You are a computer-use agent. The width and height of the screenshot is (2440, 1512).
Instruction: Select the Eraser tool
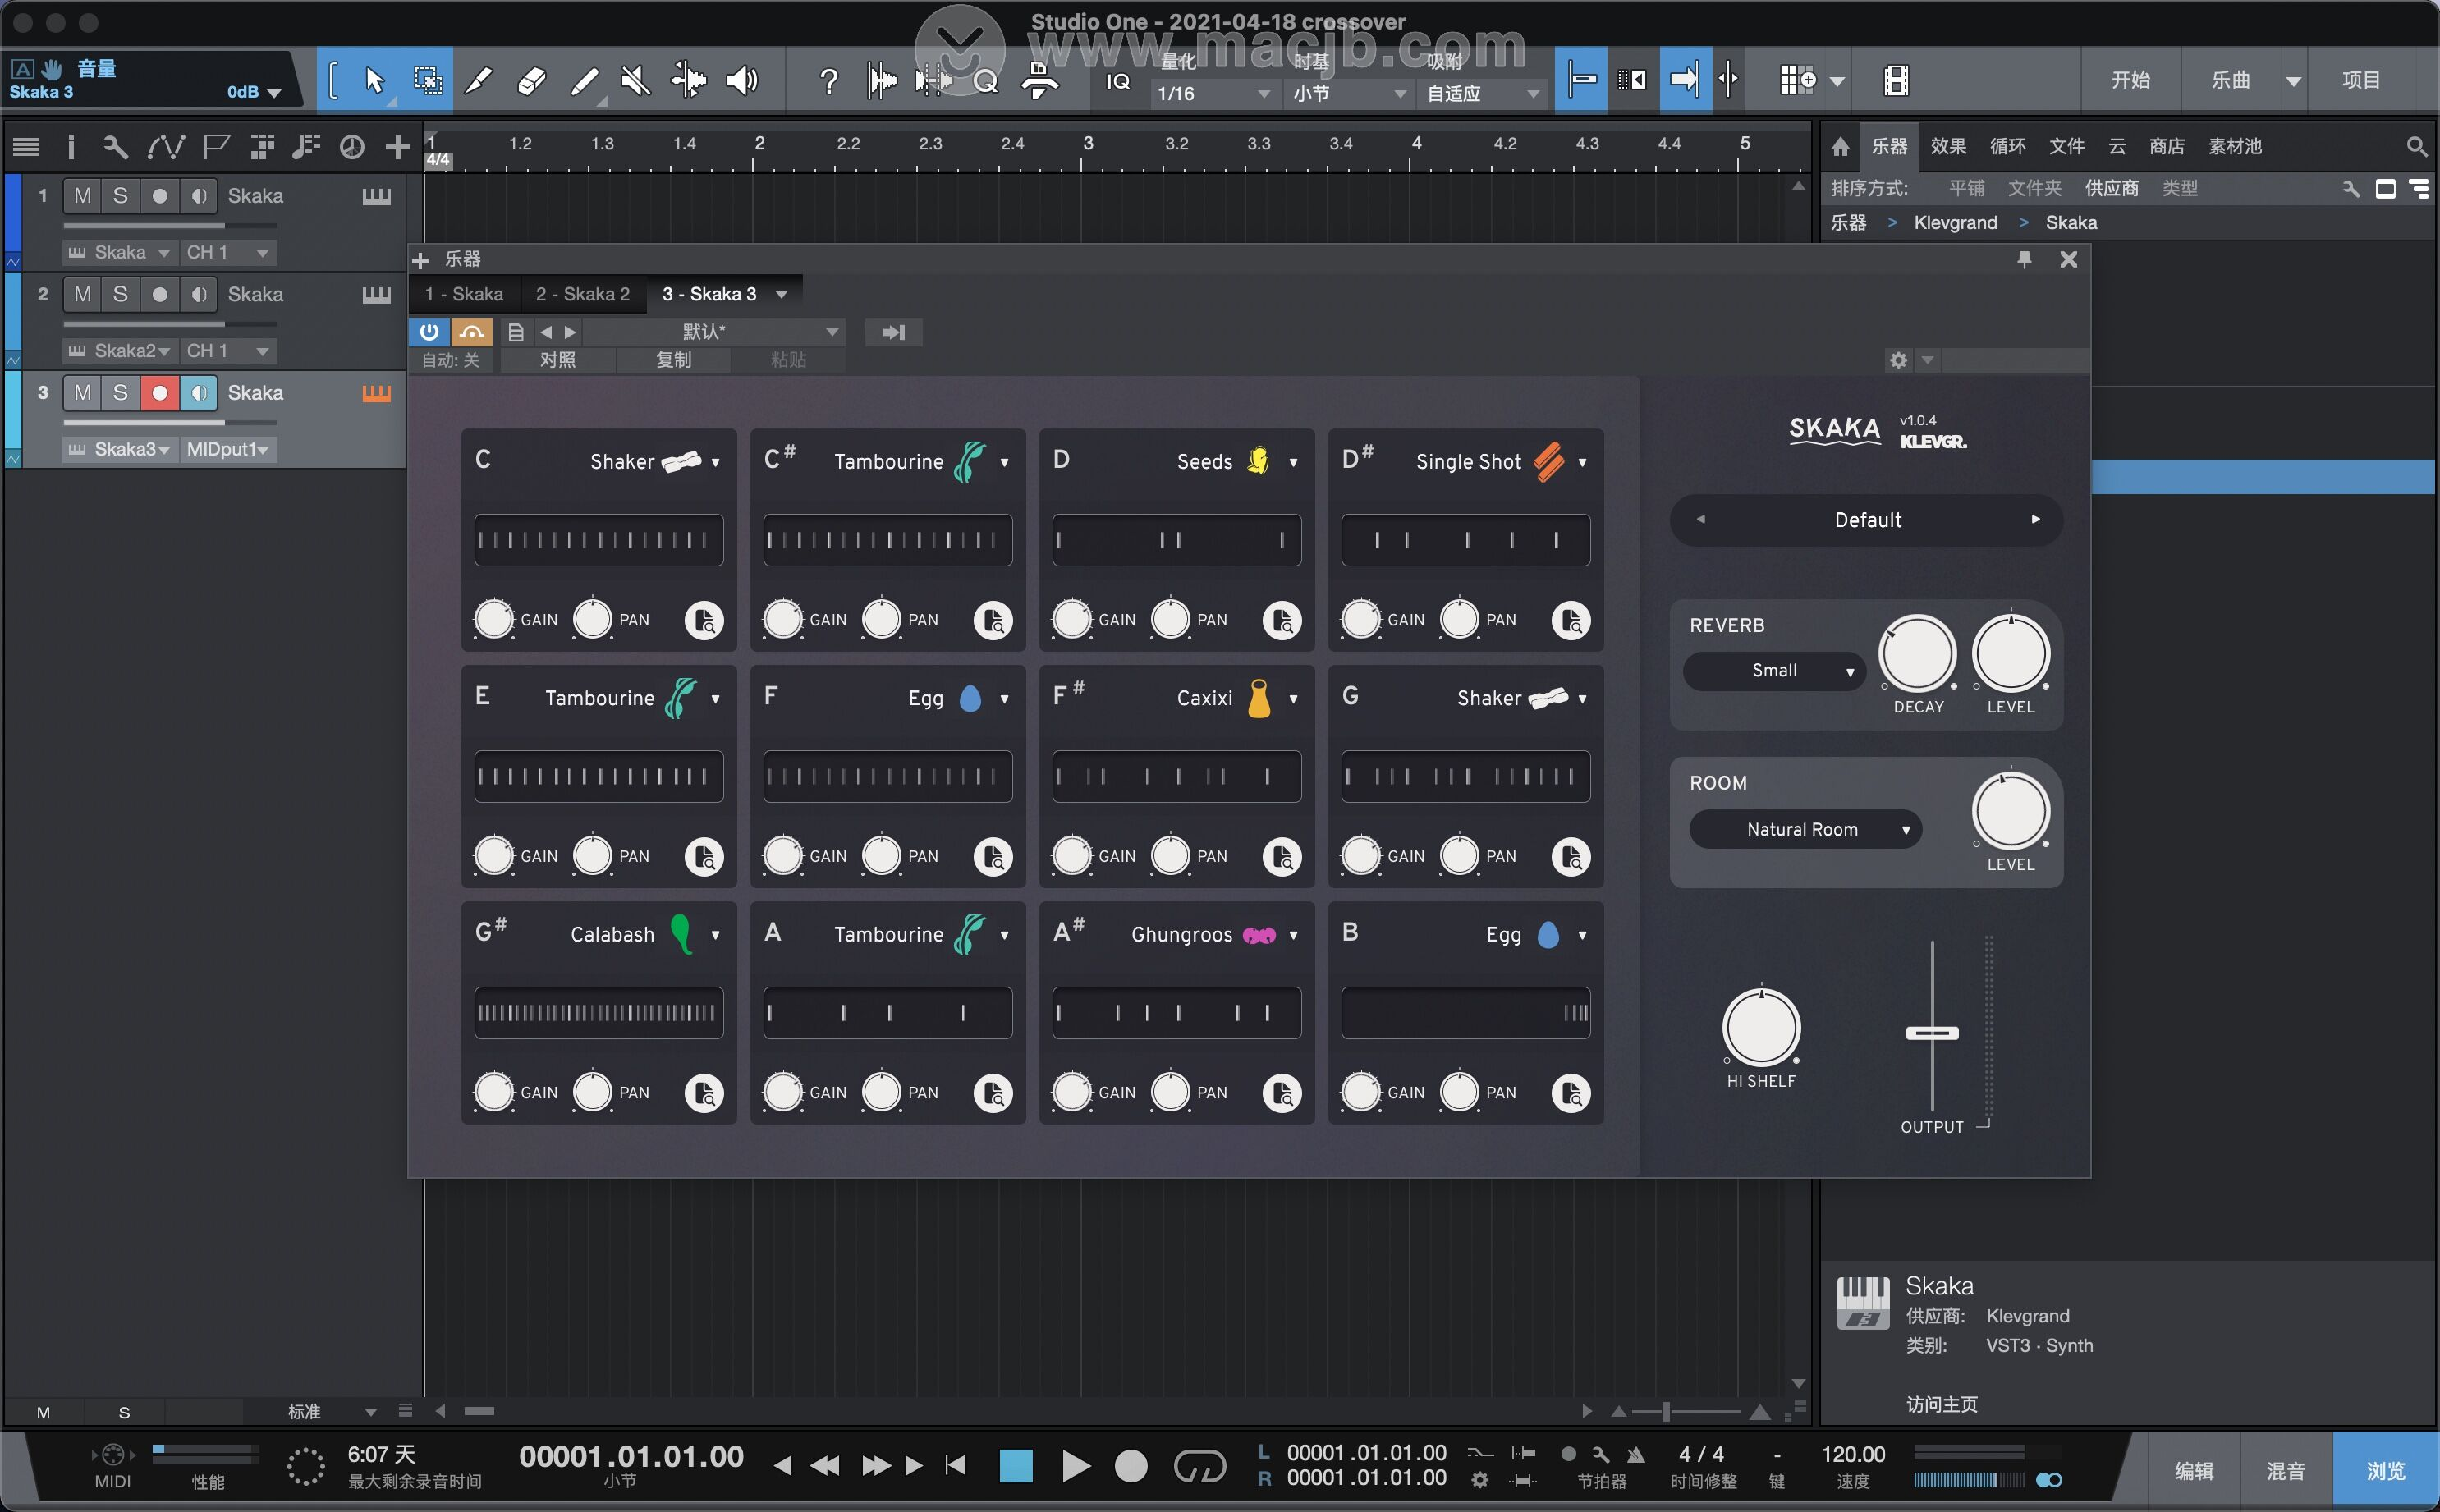coord(532,80)
